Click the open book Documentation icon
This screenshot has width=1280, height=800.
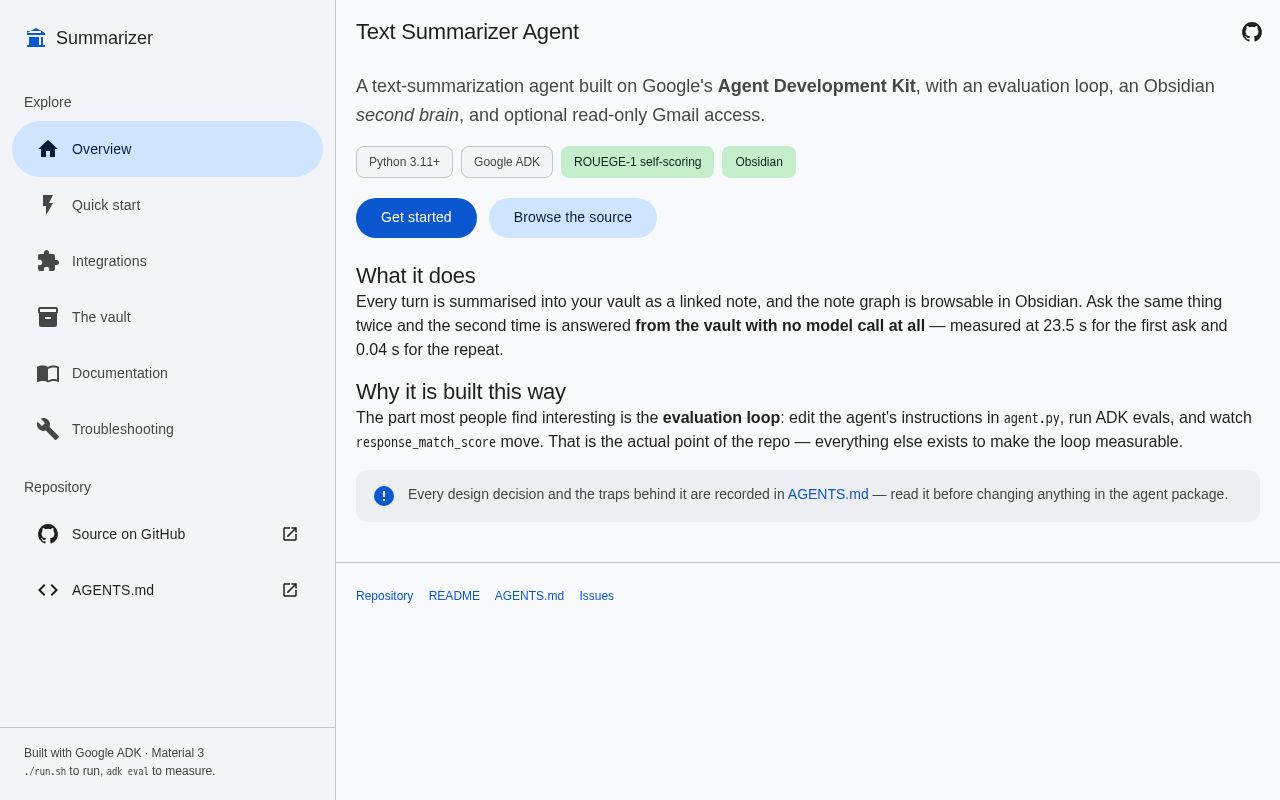tap(48, 373)
